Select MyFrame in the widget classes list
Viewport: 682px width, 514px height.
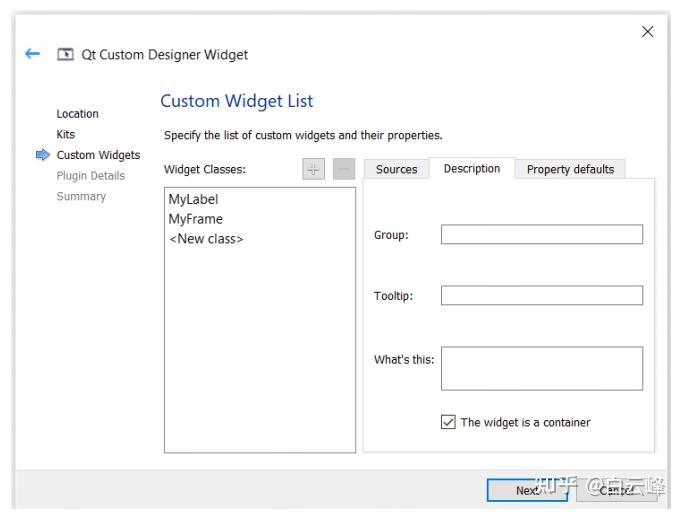click(x=196, y=219)
